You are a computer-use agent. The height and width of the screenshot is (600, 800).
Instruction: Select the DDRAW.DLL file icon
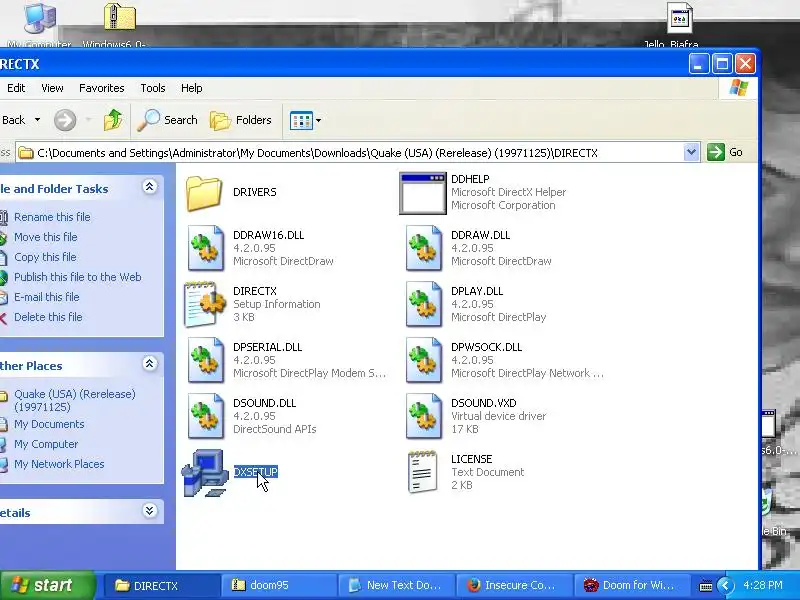[x=423, y=248]
